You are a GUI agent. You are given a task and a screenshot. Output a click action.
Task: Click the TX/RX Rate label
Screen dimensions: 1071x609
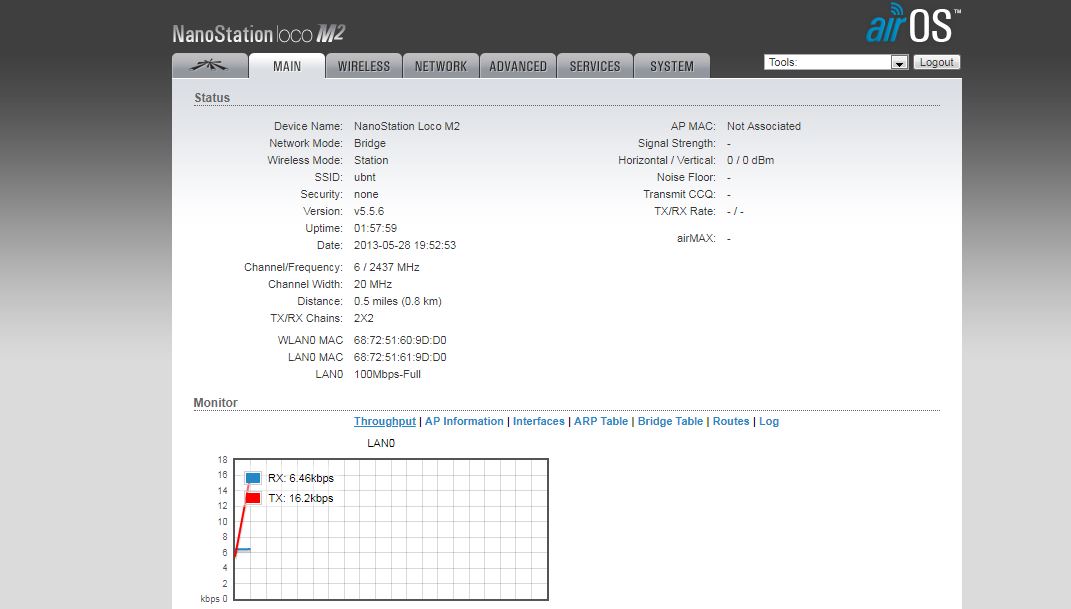click(684, 212)
